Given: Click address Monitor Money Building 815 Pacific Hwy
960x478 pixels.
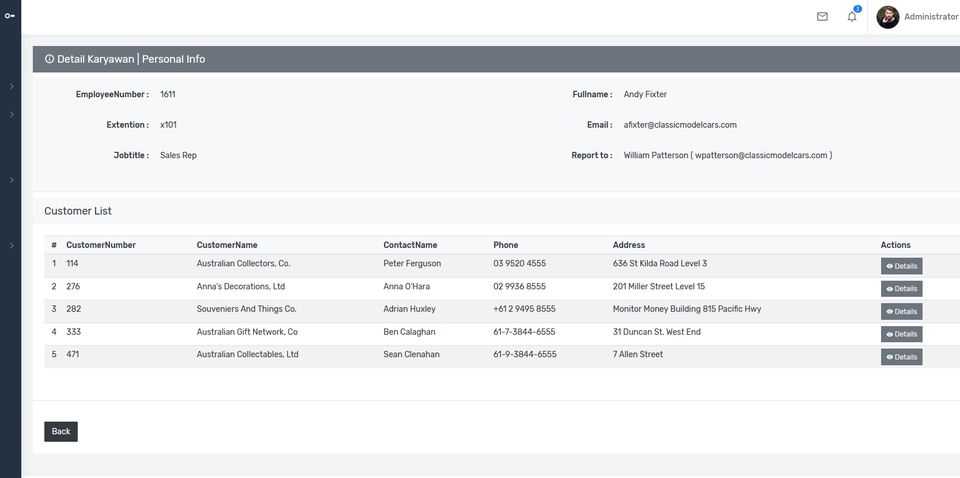Looking at the screenshot, I should 687,309.
